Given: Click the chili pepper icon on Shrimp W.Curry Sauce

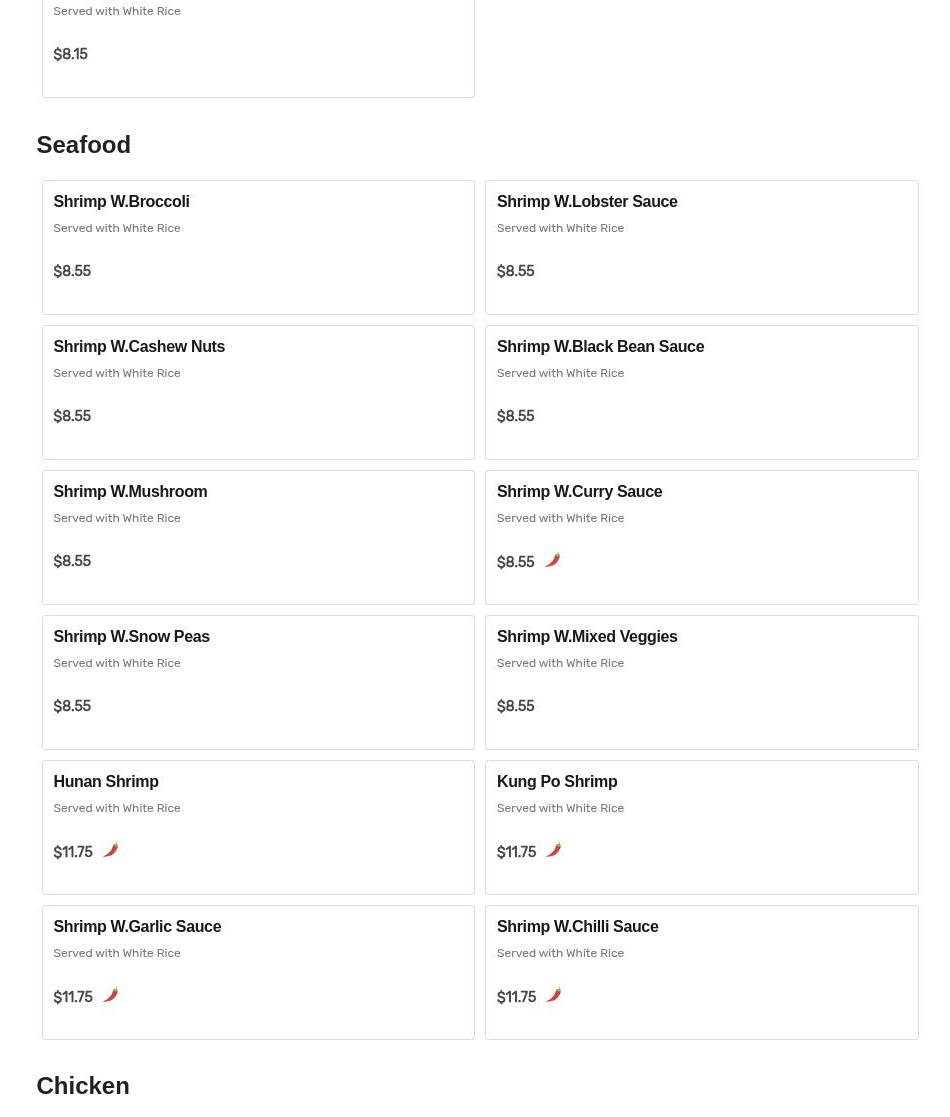Looking at the screenshot, I should pyautogui.click(x=553, y=561).
